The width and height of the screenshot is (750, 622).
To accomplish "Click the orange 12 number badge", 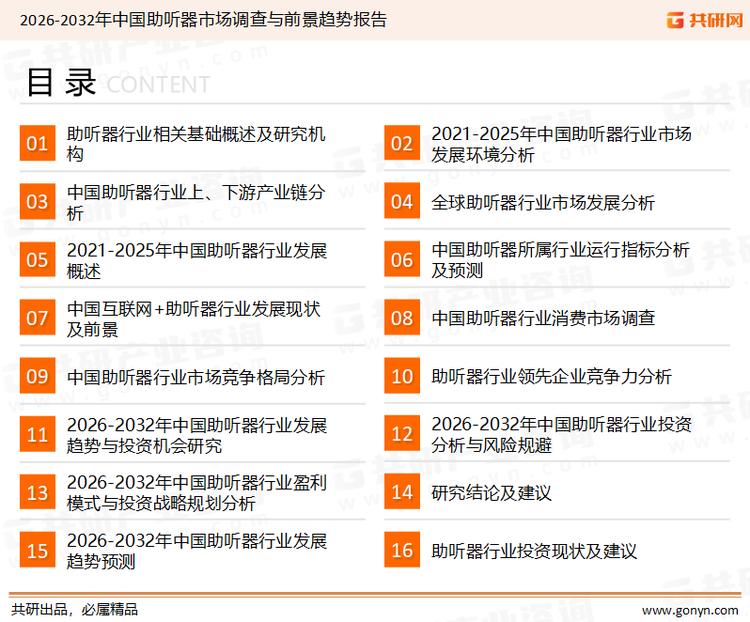I will 402,434.
